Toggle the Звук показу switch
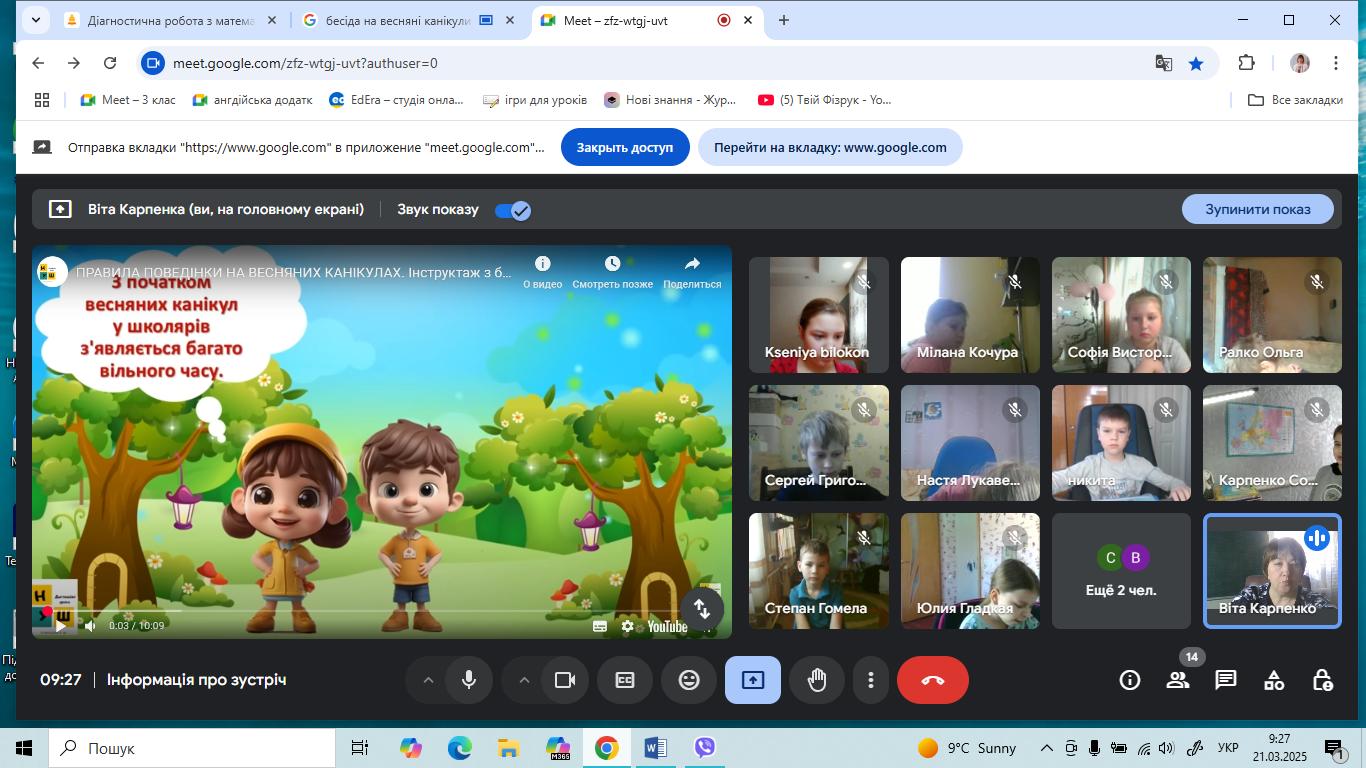The height and width of the screenshot is (768, 1366). click(x=513, y=210)
